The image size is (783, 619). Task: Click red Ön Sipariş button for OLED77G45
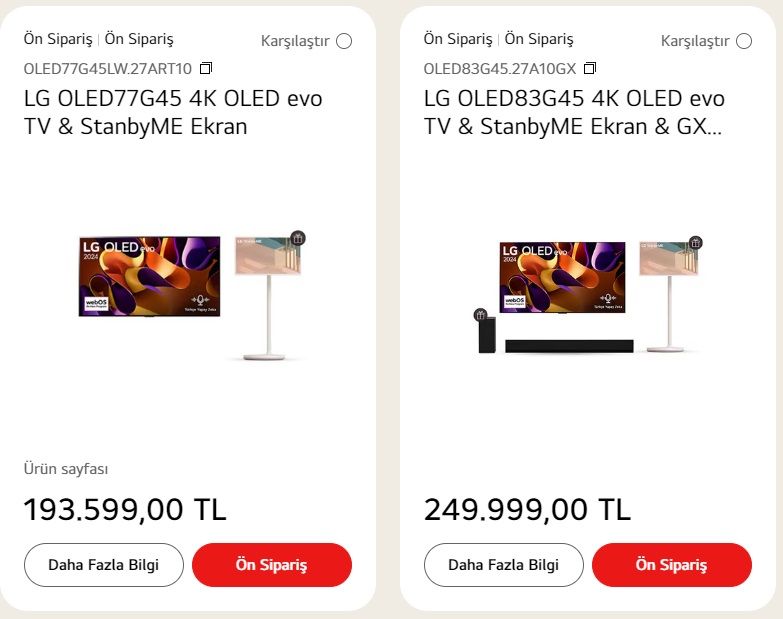[272, 565]
